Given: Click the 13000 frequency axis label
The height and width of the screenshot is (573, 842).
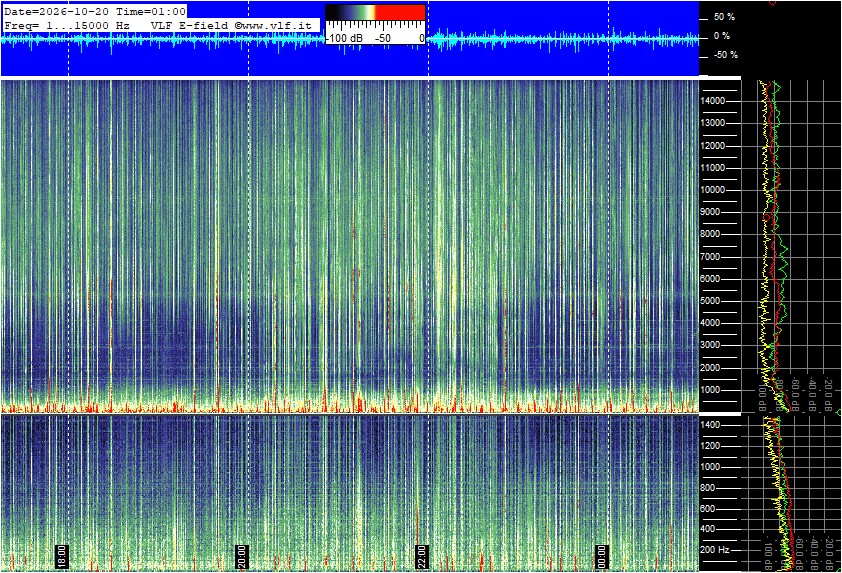Looking at the screenshot, I should click(713, 123).
